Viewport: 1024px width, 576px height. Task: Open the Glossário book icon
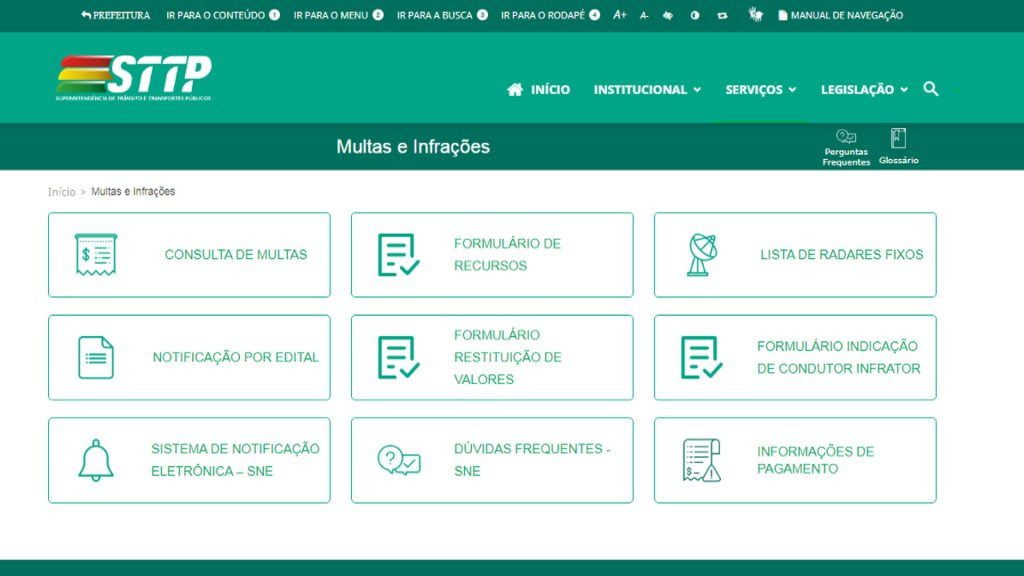click(x=898, y=140)
